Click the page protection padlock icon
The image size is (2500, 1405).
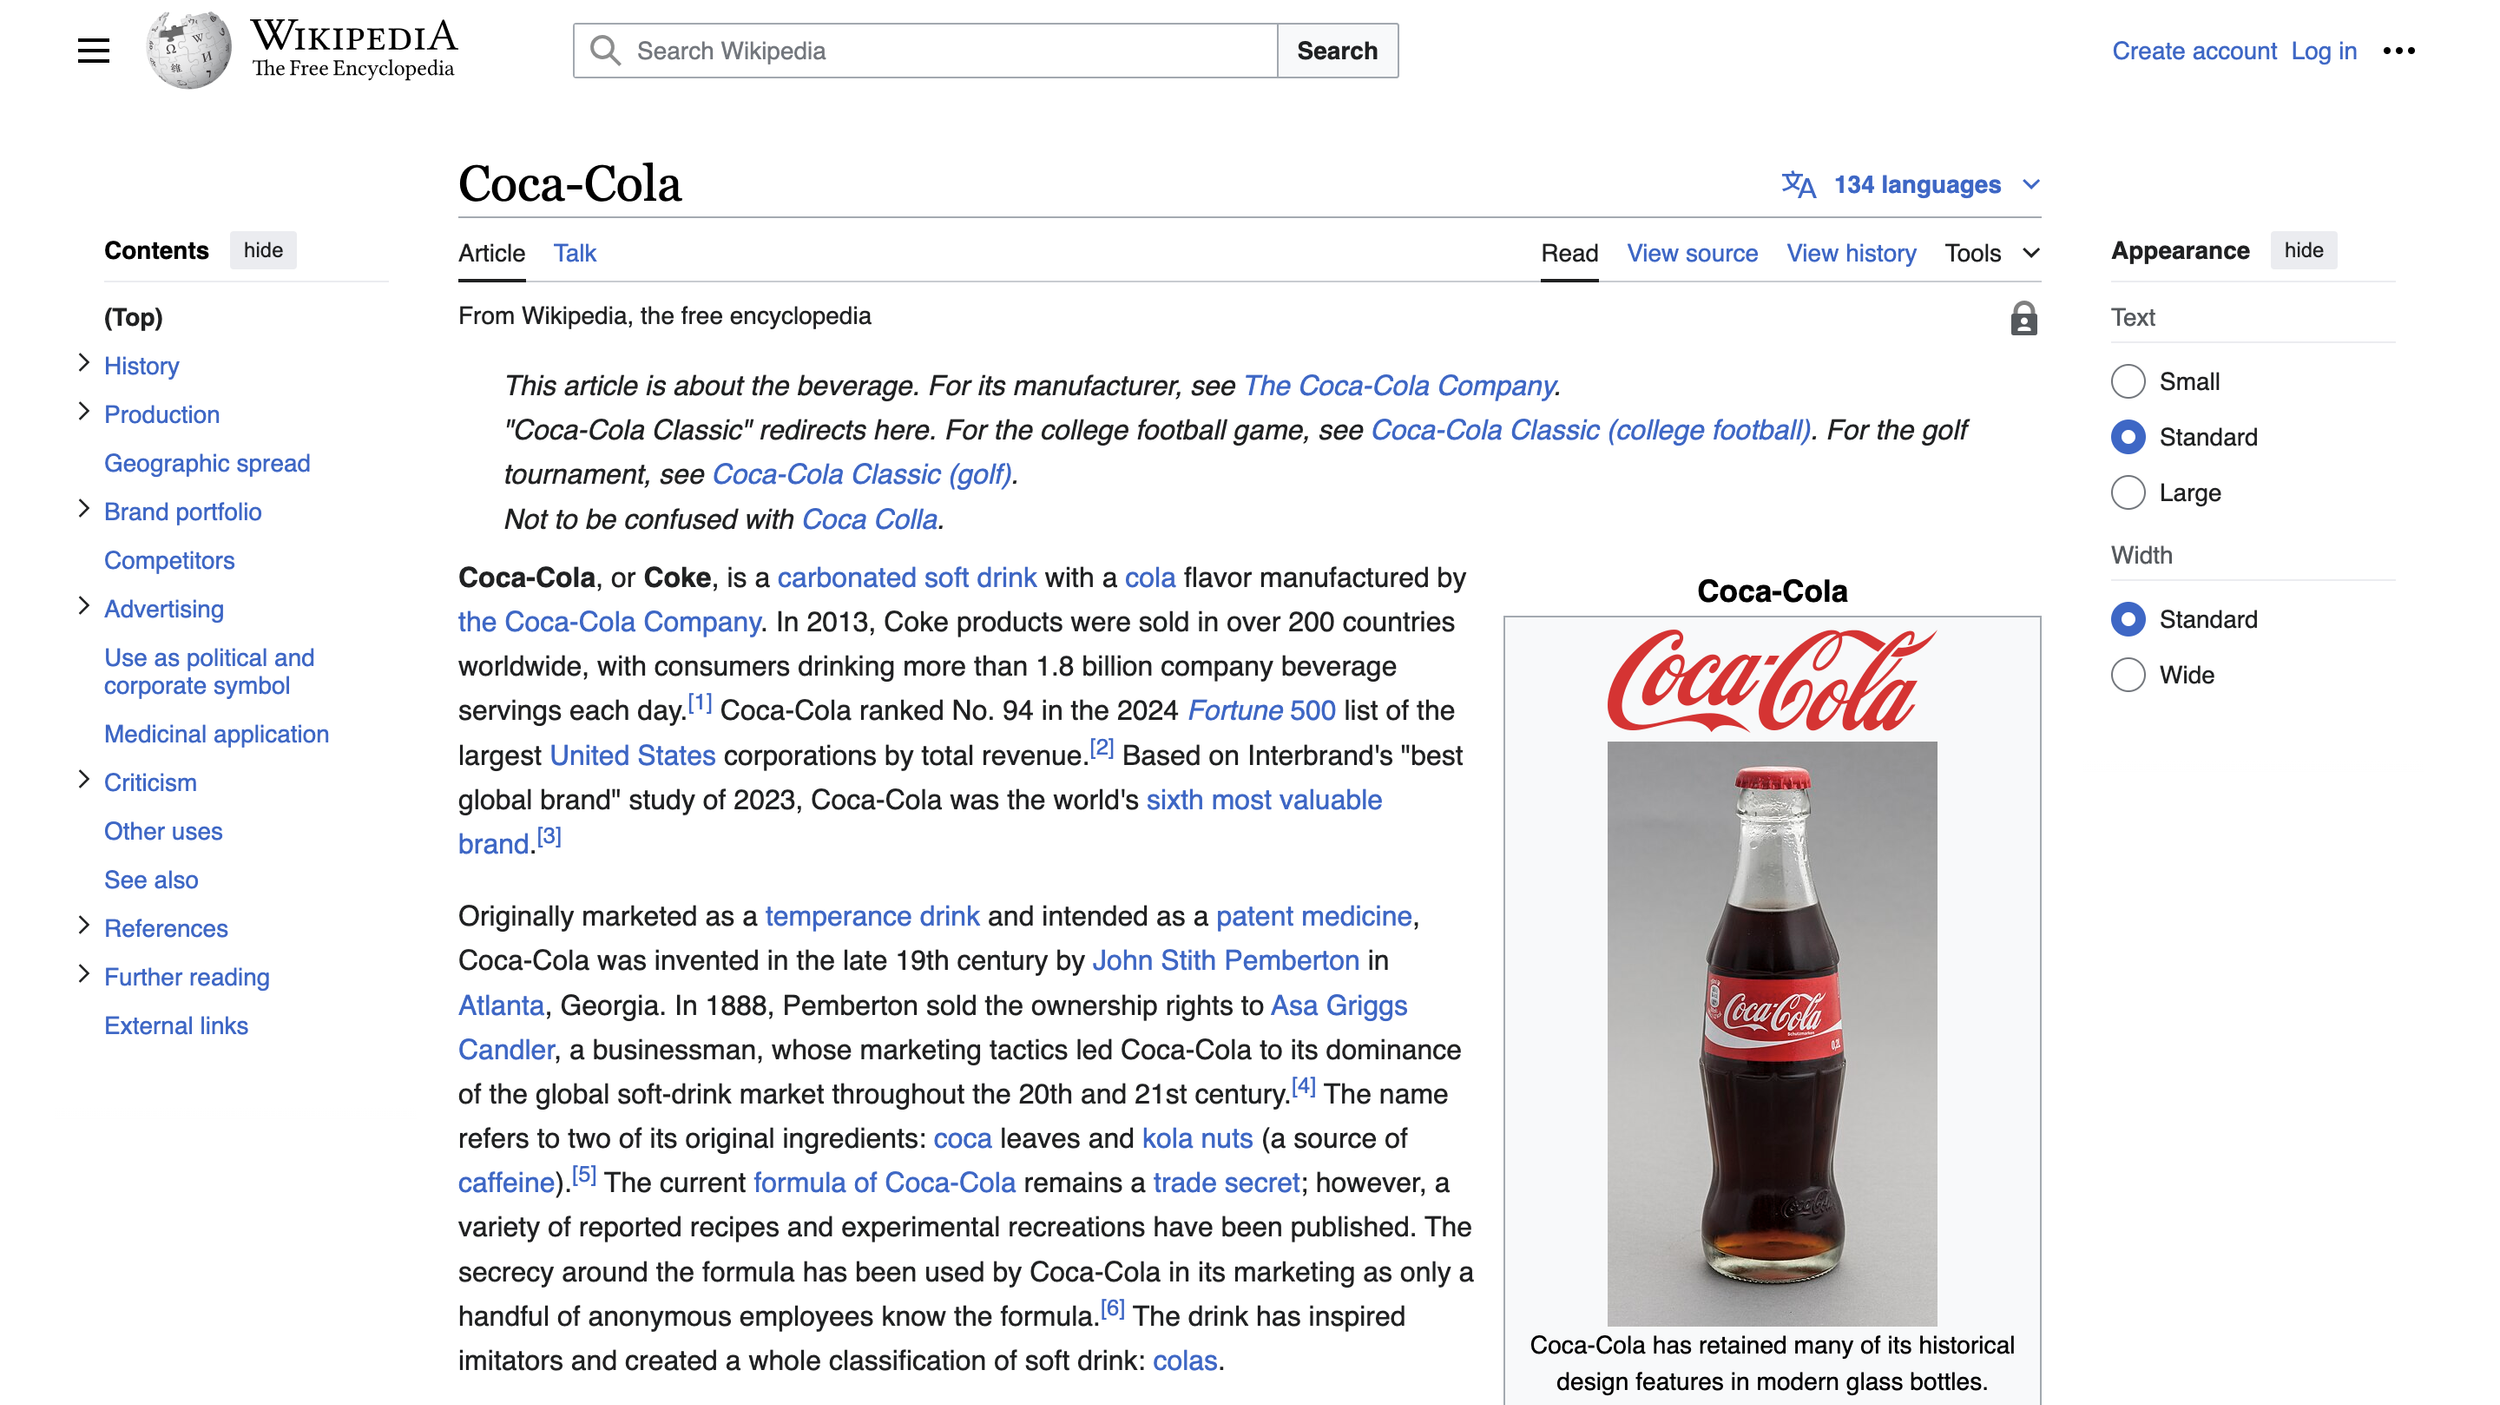2023,318
